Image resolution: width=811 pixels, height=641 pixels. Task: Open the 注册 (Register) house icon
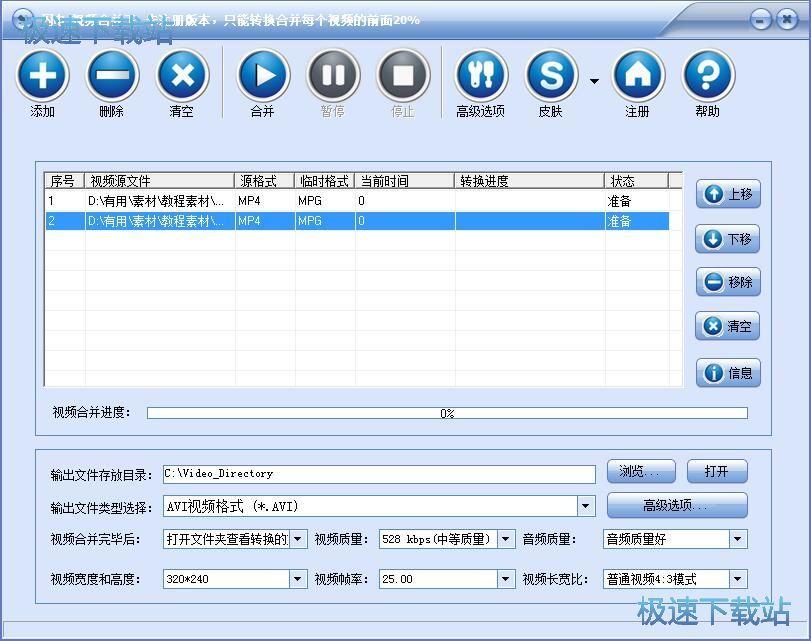click(638, 75)
